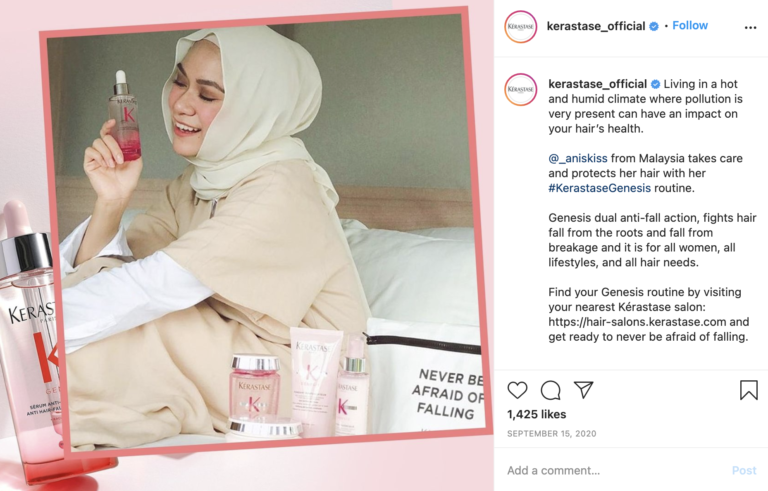Viewport: 768px width, 491px height.
Task: Click the Post comment button
Action: (x=744, y=470)
